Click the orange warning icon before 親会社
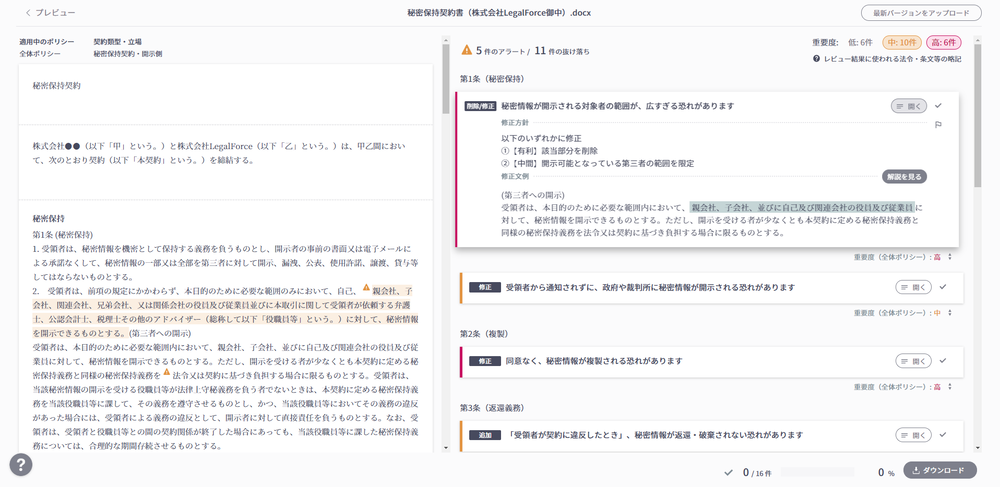1000x487 pixels. [366, 288]
